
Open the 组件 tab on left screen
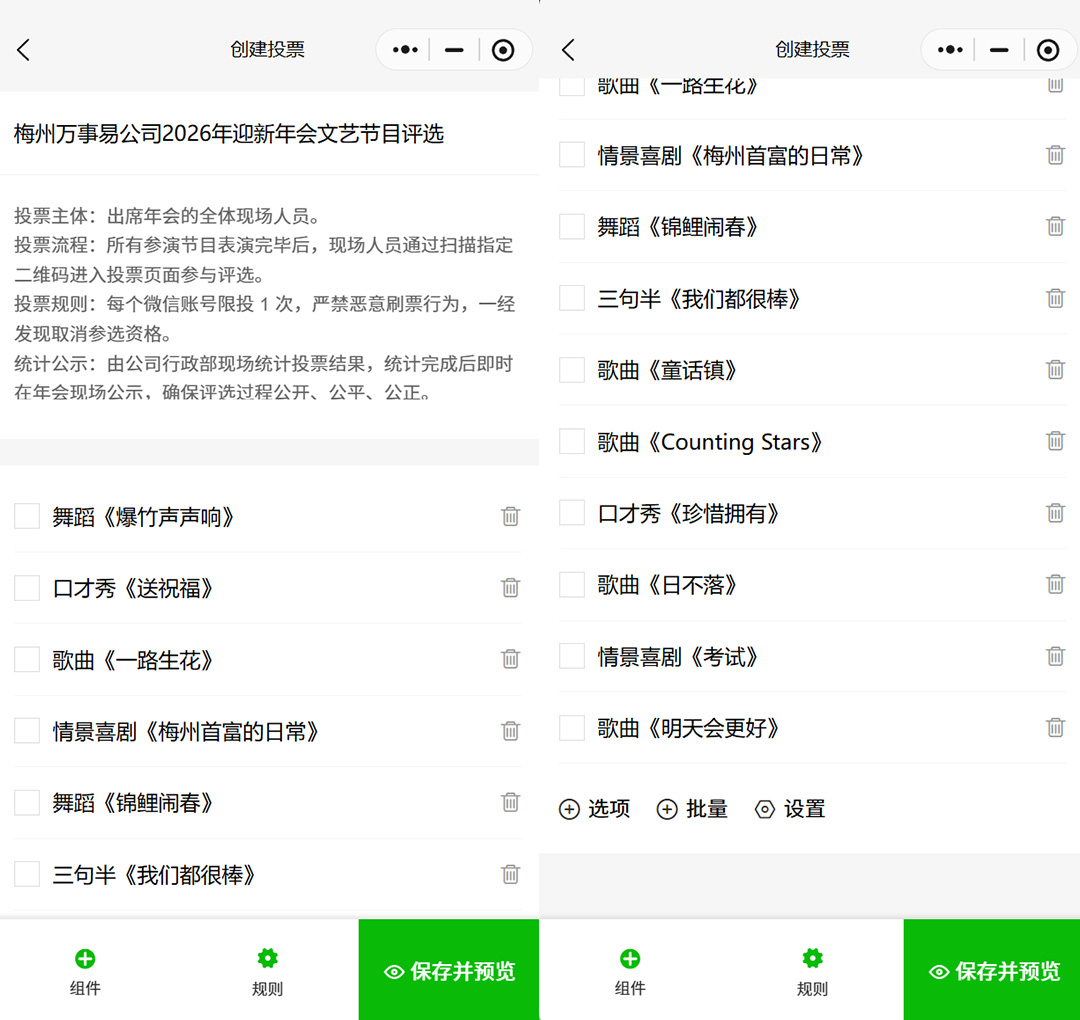point(85,971)
